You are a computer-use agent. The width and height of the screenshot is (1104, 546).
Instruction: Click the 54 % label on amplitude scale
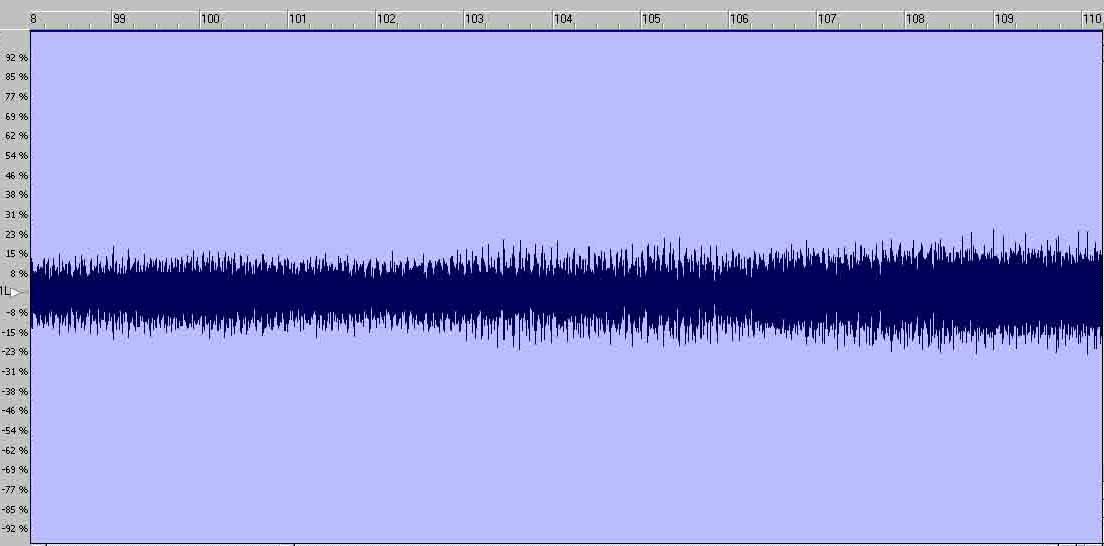16,156
